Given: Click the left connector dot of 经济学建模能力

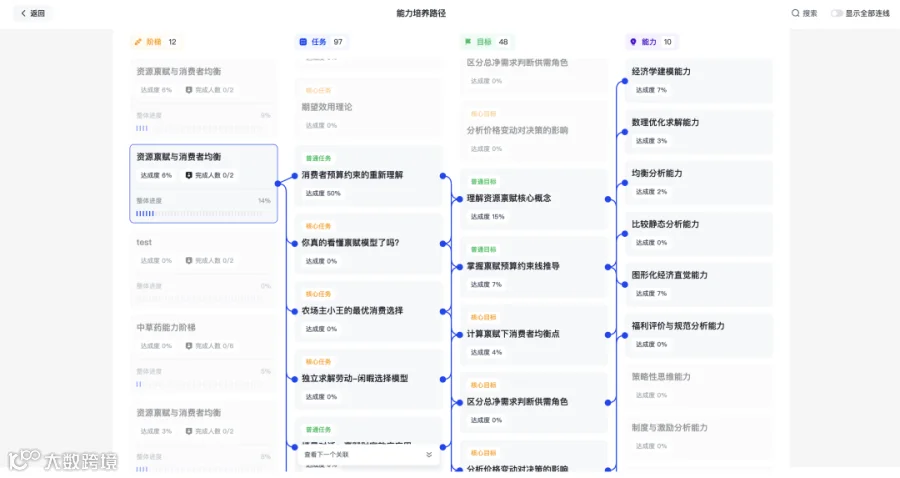Looking at the screenshot, I should pos(624,81).
